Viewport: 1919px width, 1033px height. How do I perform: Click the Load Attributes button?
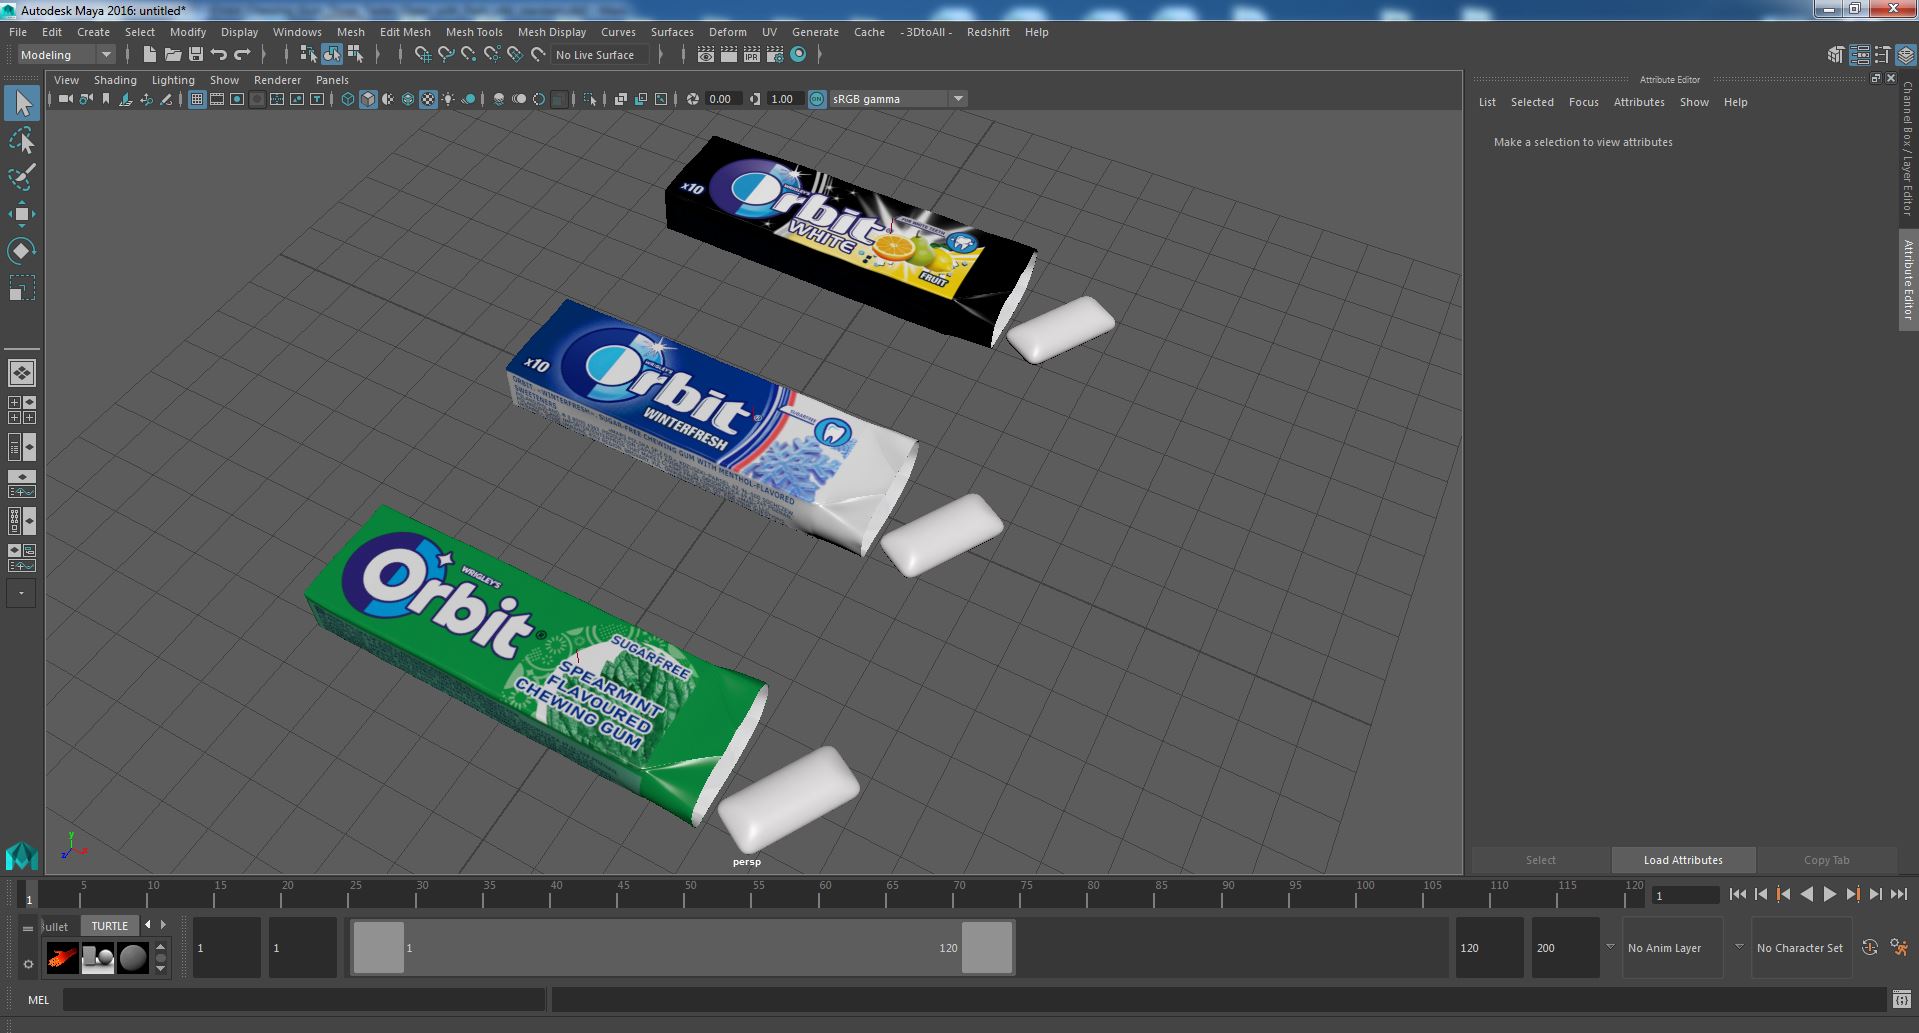tap(1683, 860)
